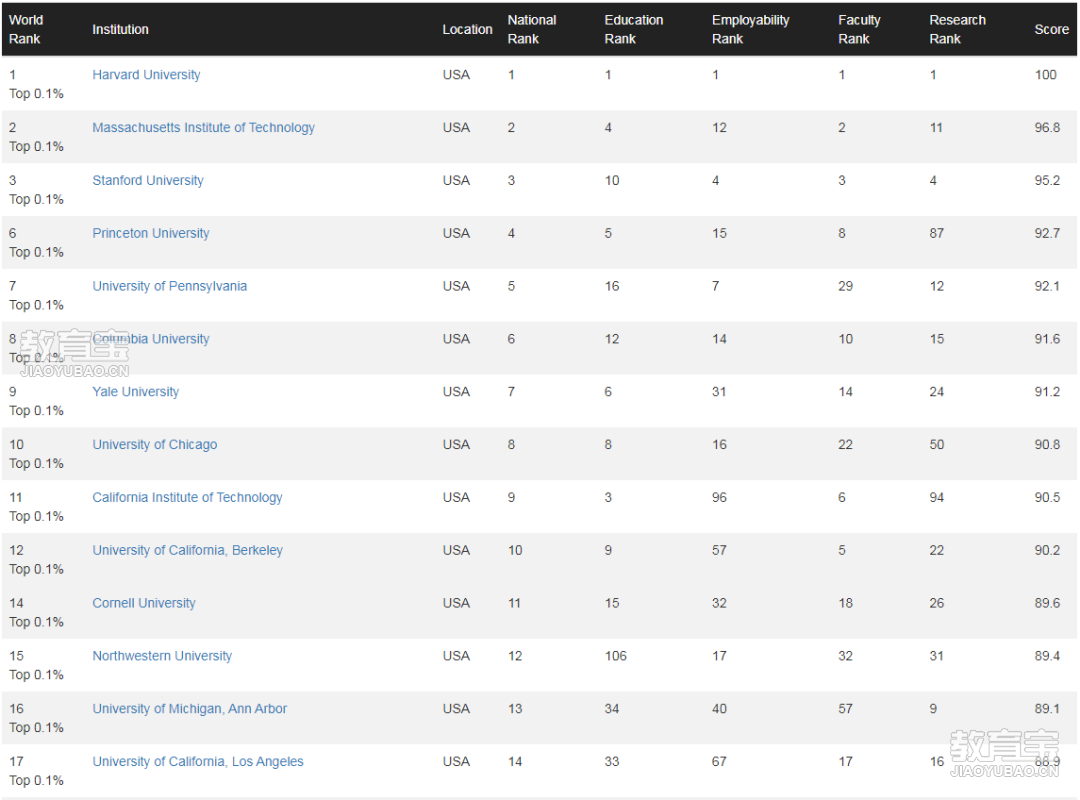Select Columbia's research rank 15
Viewport: 1080px width, 800px height.
936,339
